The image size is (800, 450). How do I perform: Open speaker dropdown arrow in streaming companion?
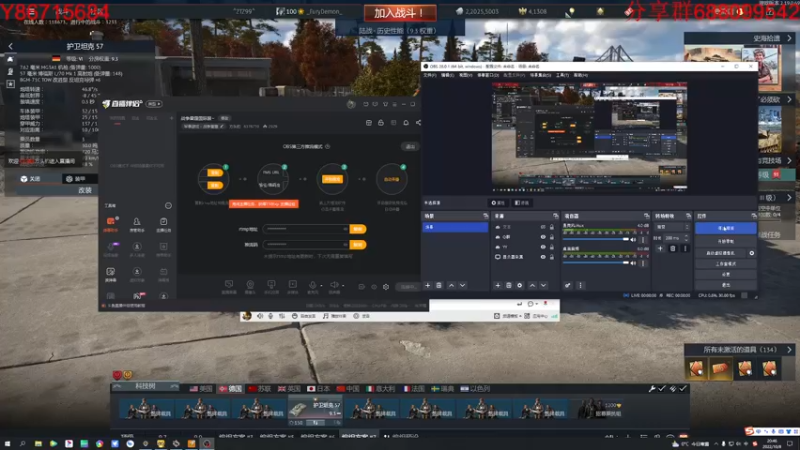[343, 286]
